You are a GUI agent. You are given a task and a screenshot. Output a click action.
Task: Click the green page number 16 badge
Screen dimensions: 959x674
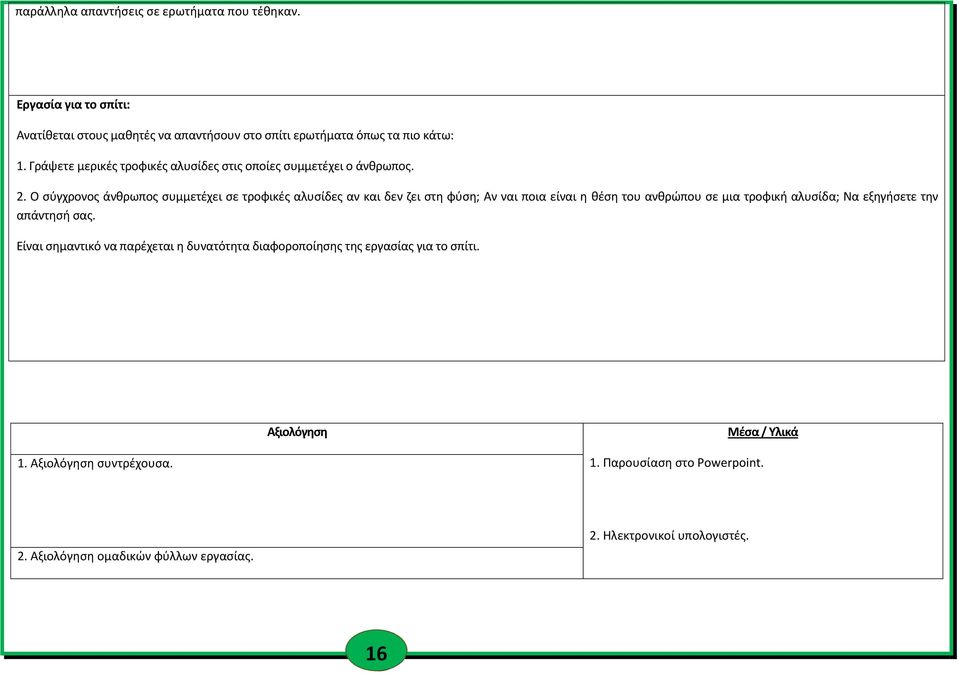click(x=376, y=651)
